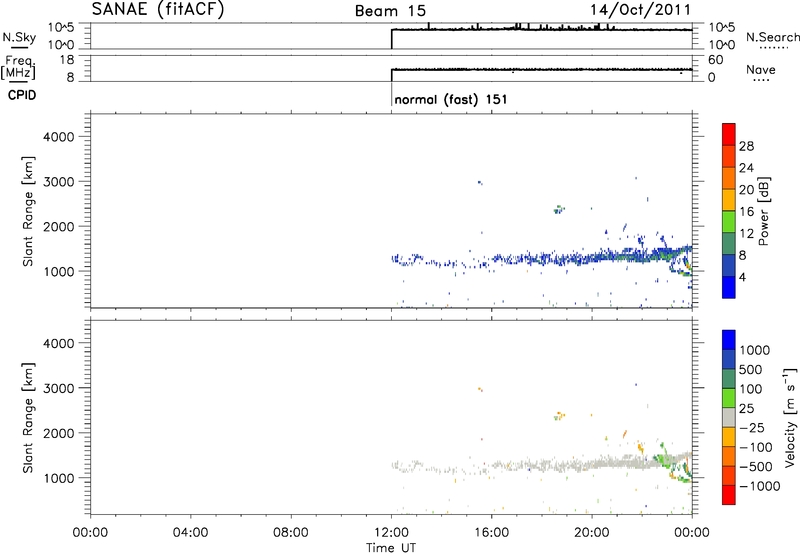Click the frequency trace line in Freq panel

click(541, 69)
